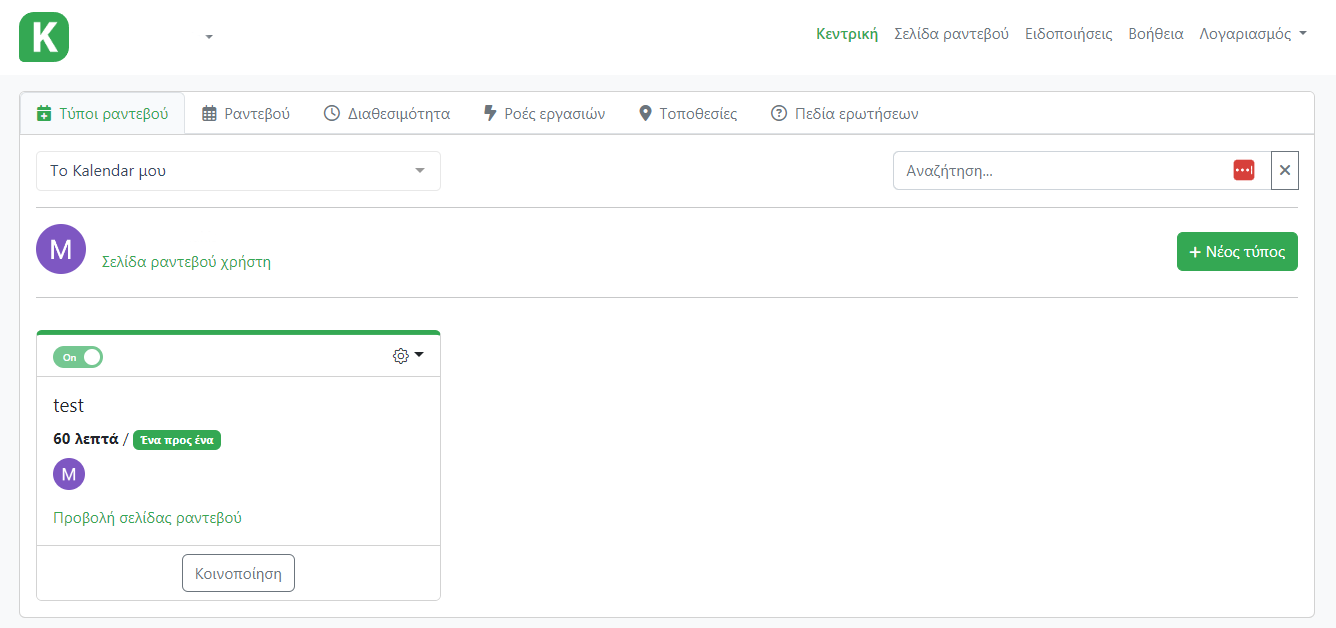Turn off the On switch on the test card

77,356
